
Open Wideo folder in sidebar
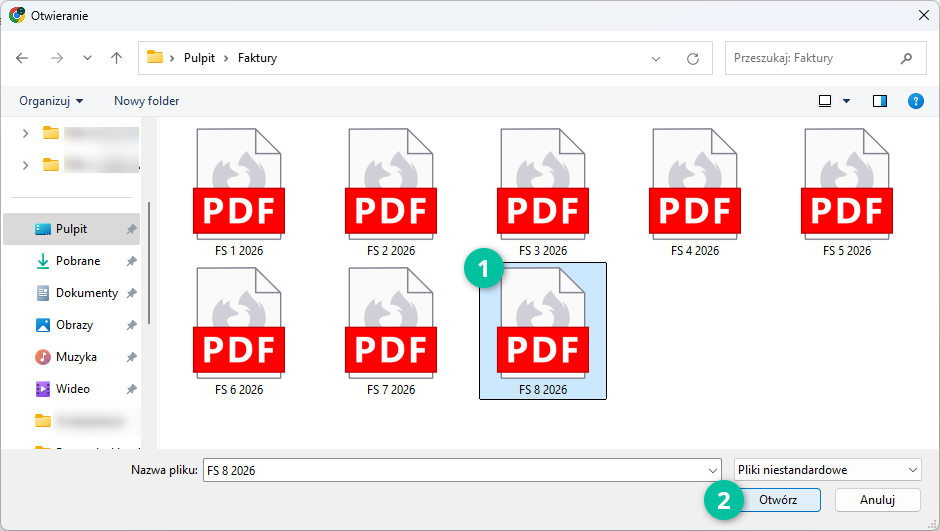(x=72, y=389)
